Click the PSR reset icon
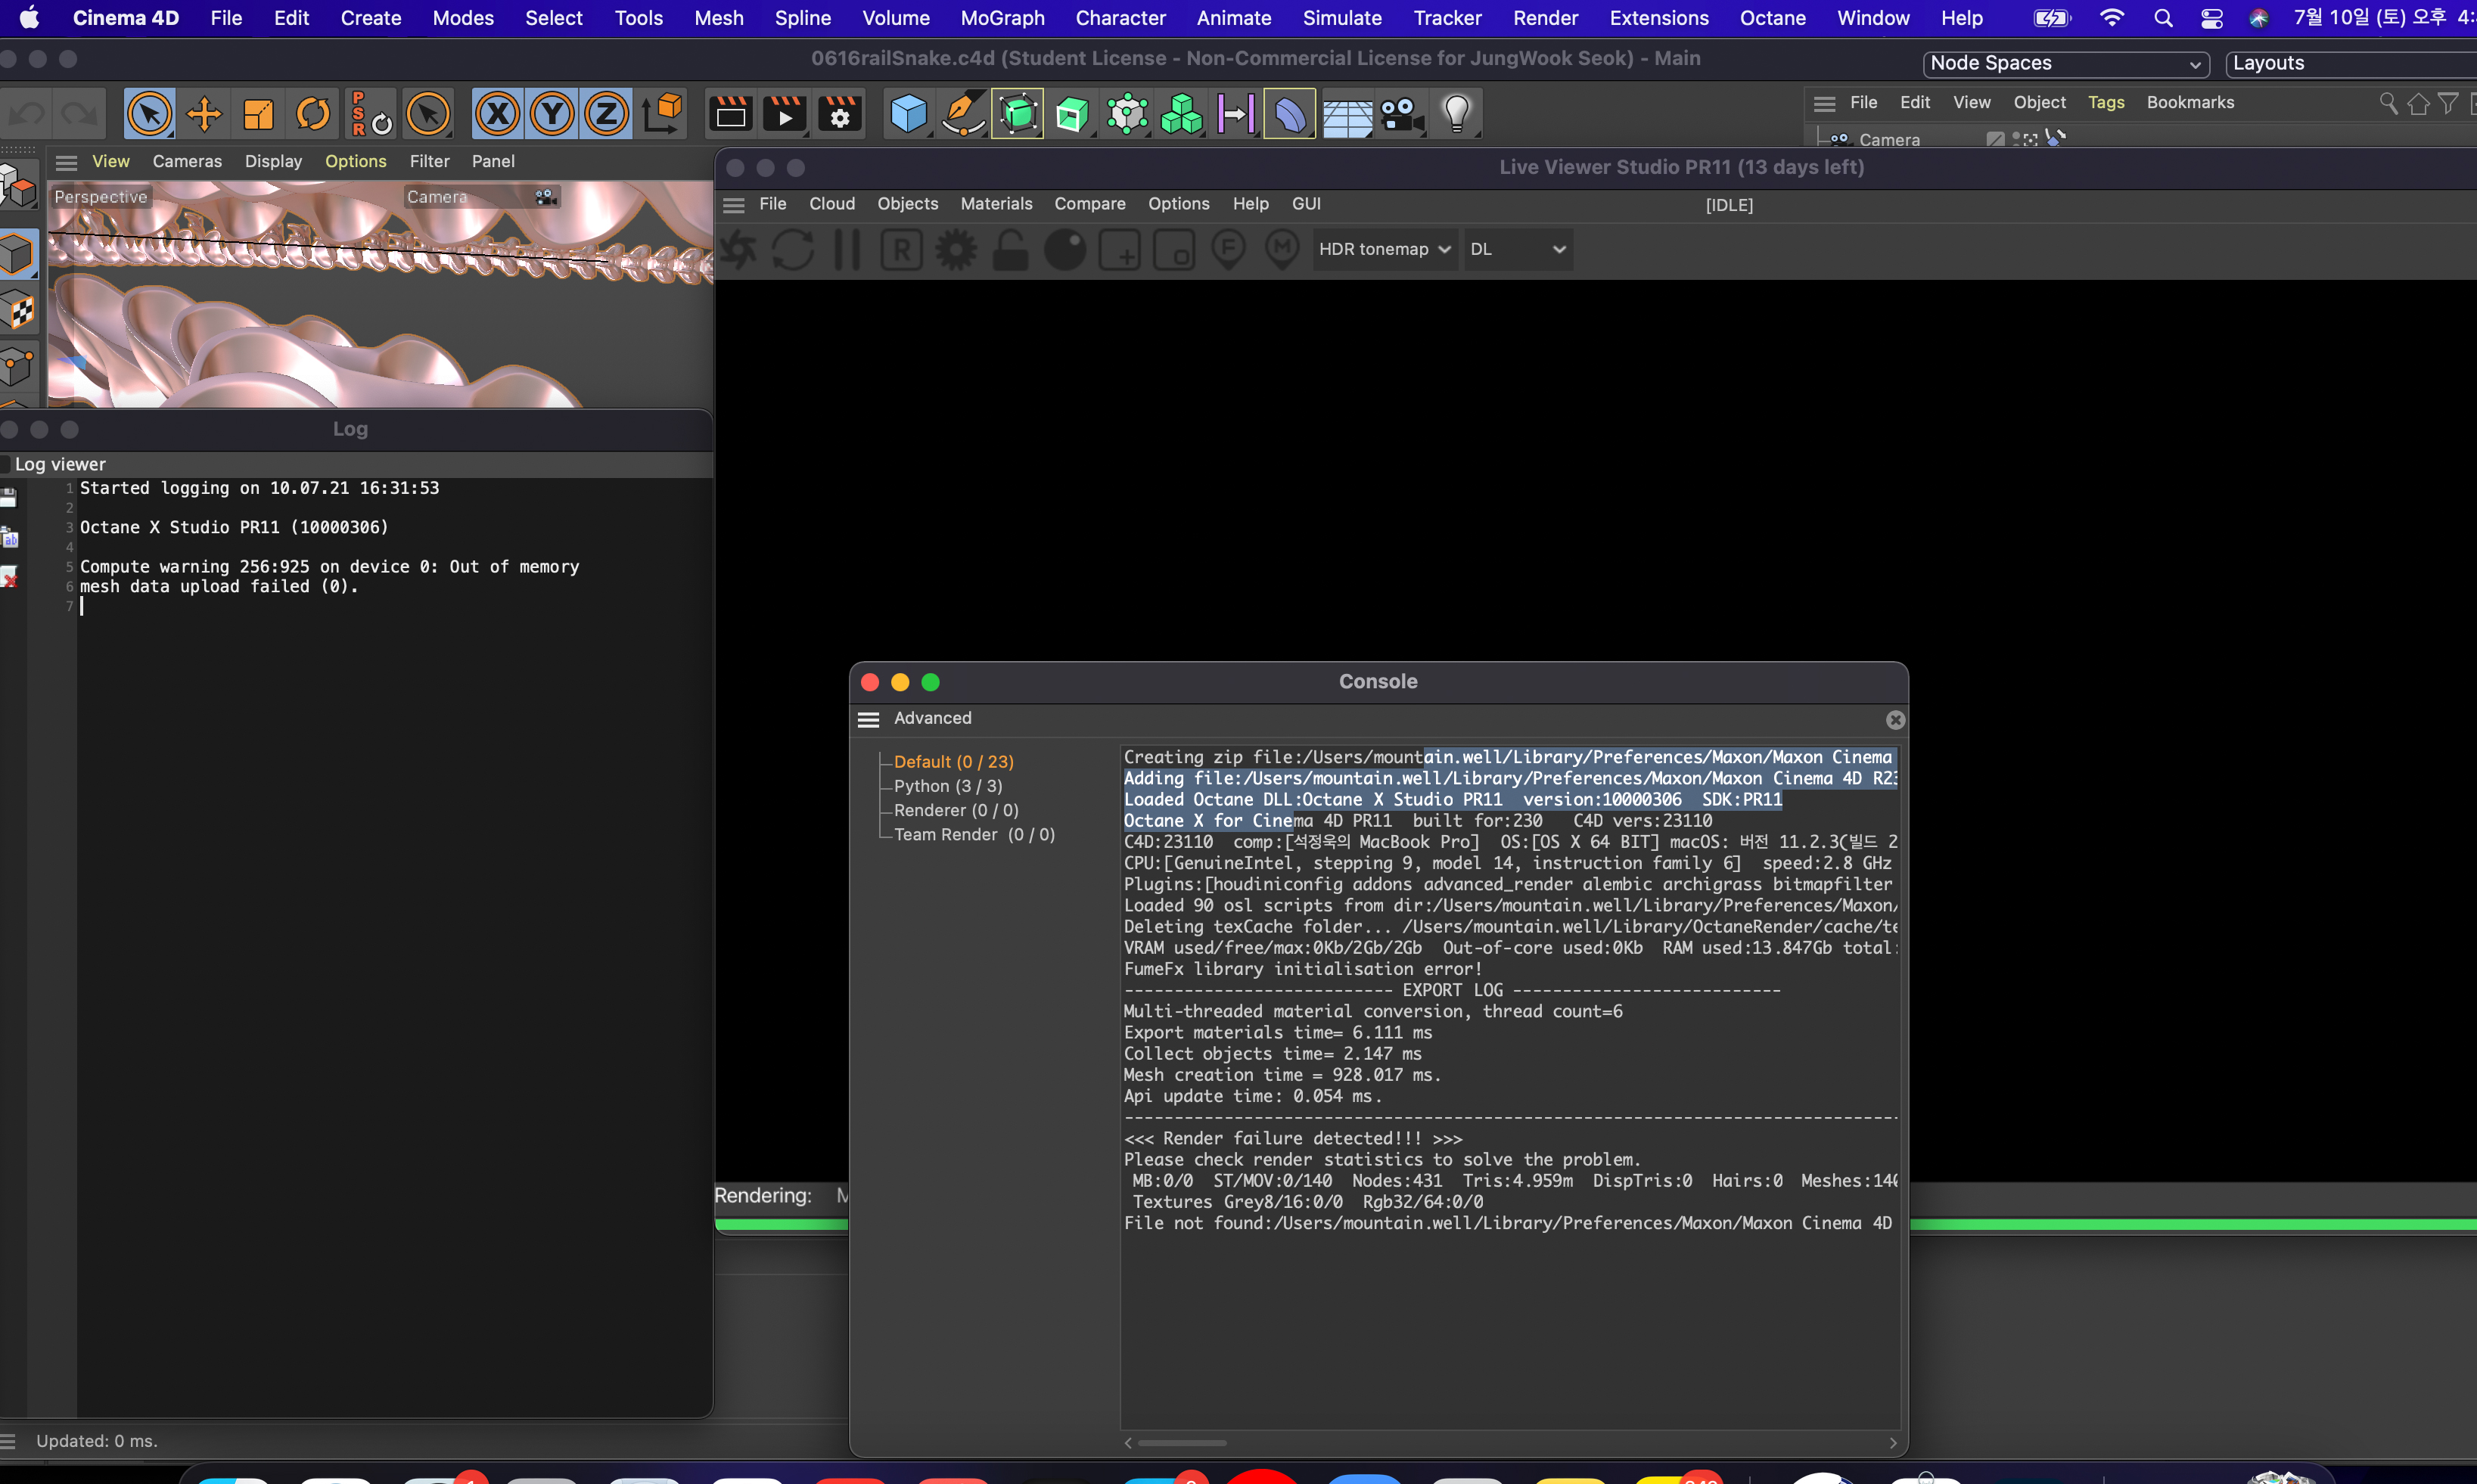The height and width of the screenshot is (1484, 2477). pos(370,114)
